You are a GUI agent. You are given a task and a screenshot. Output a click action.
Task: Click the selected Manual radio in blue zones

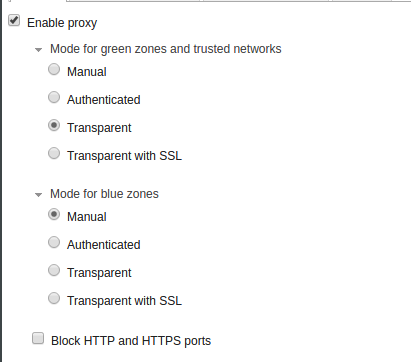tap(54, 214)
